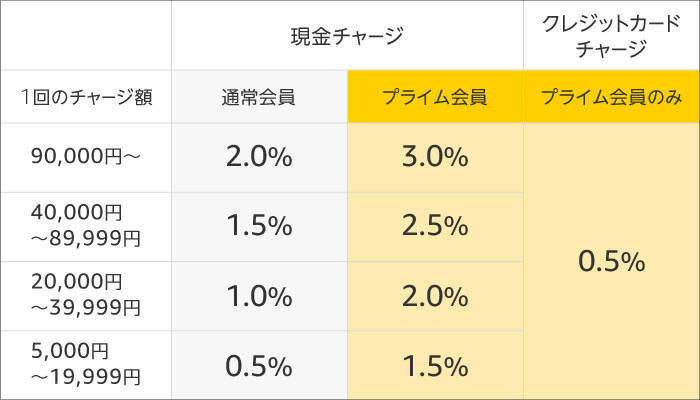Click the yellow プライム会員 header
The height and width of the screenshot is (400, 700).
[x=435, y=97]
